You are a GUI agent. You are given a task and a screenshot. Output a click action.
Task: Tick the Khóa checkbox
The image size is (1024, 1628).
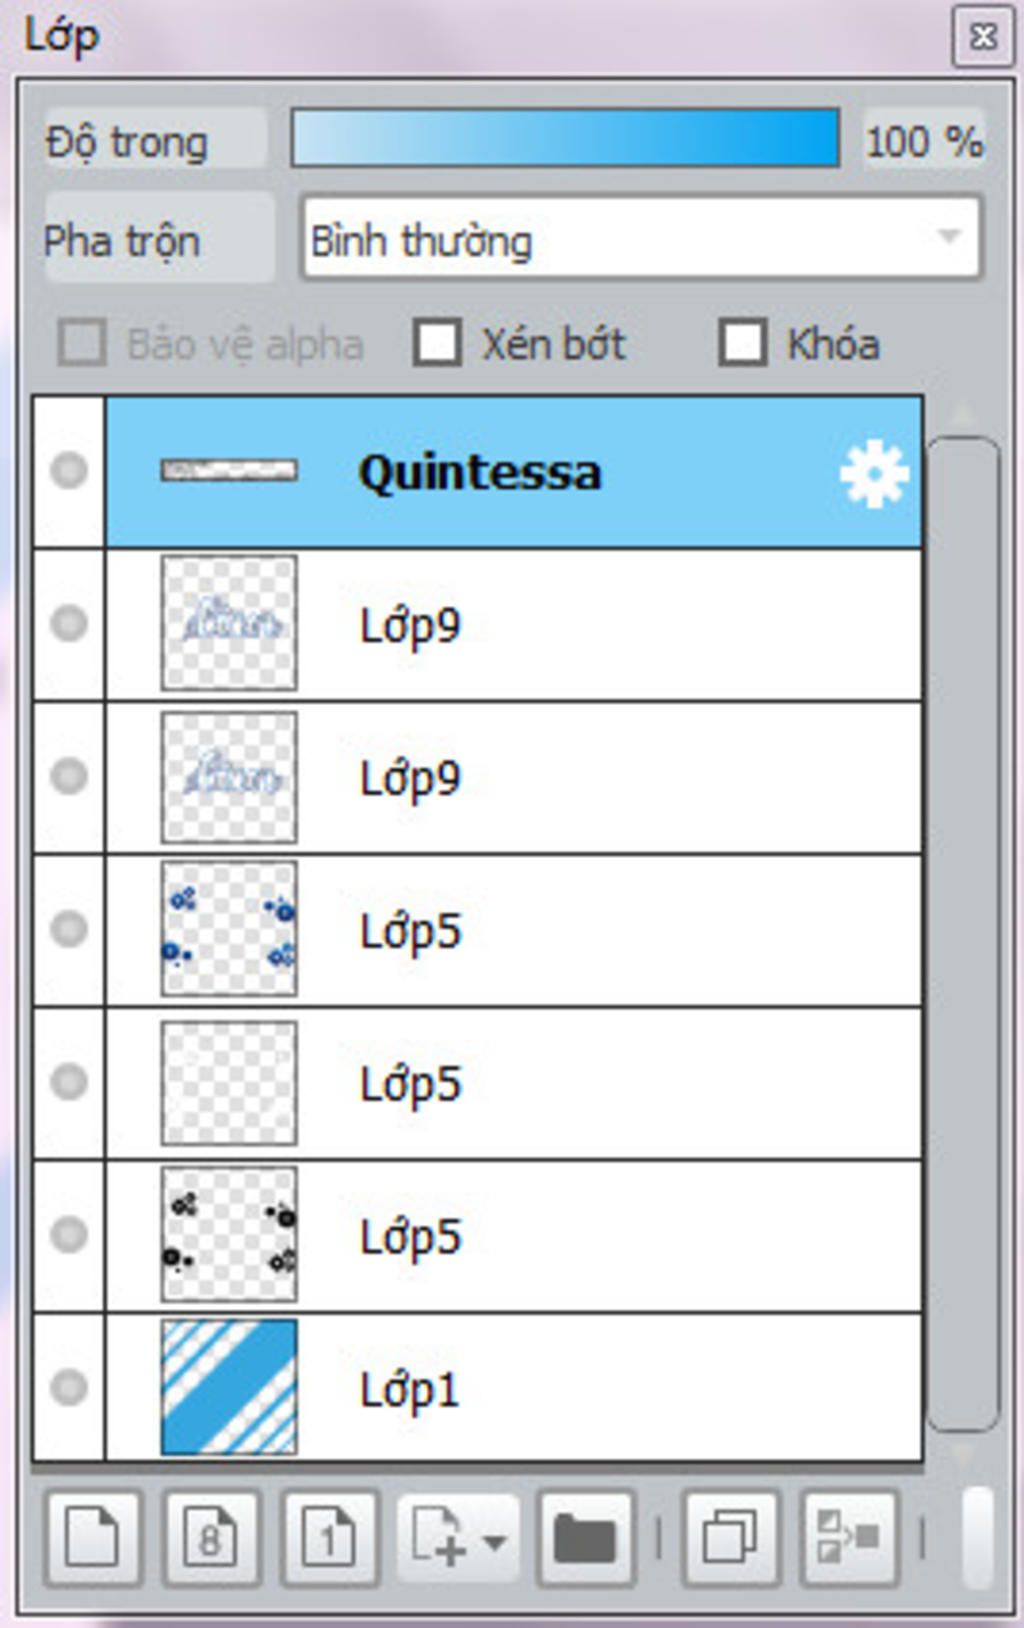(742, 343)
